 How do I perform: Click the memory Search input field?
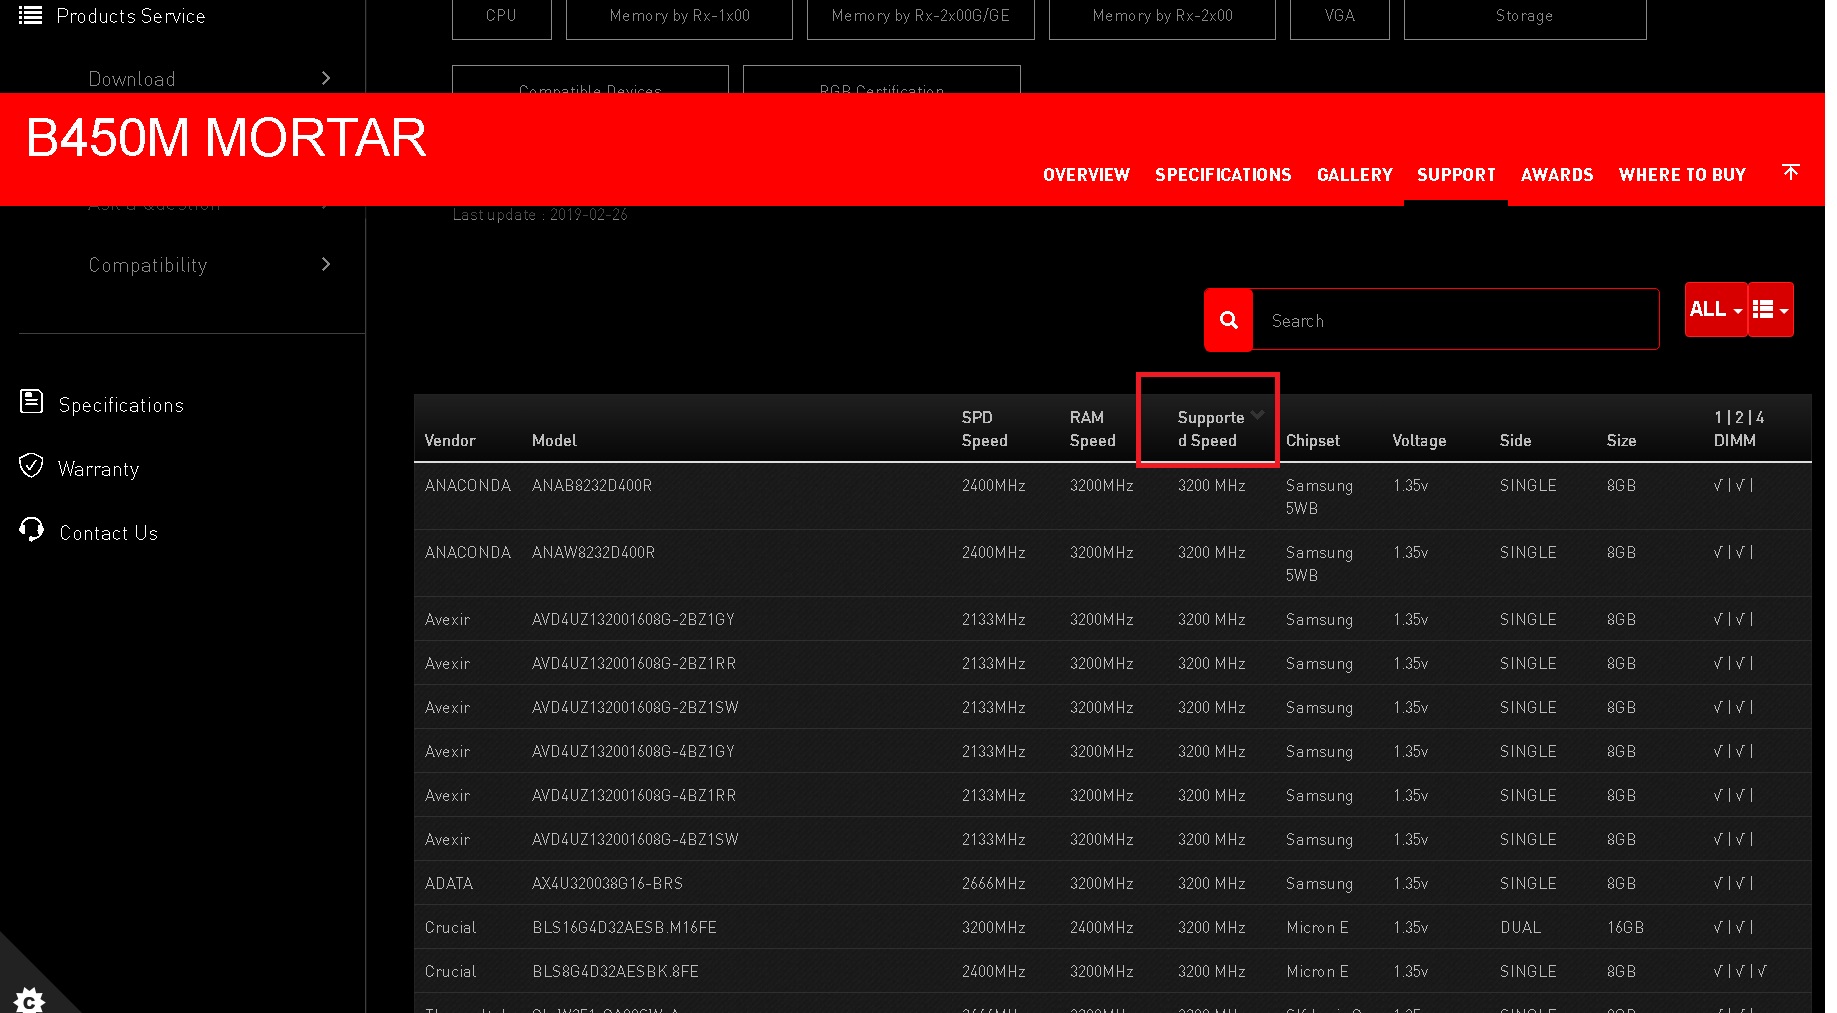point(1455,320)
